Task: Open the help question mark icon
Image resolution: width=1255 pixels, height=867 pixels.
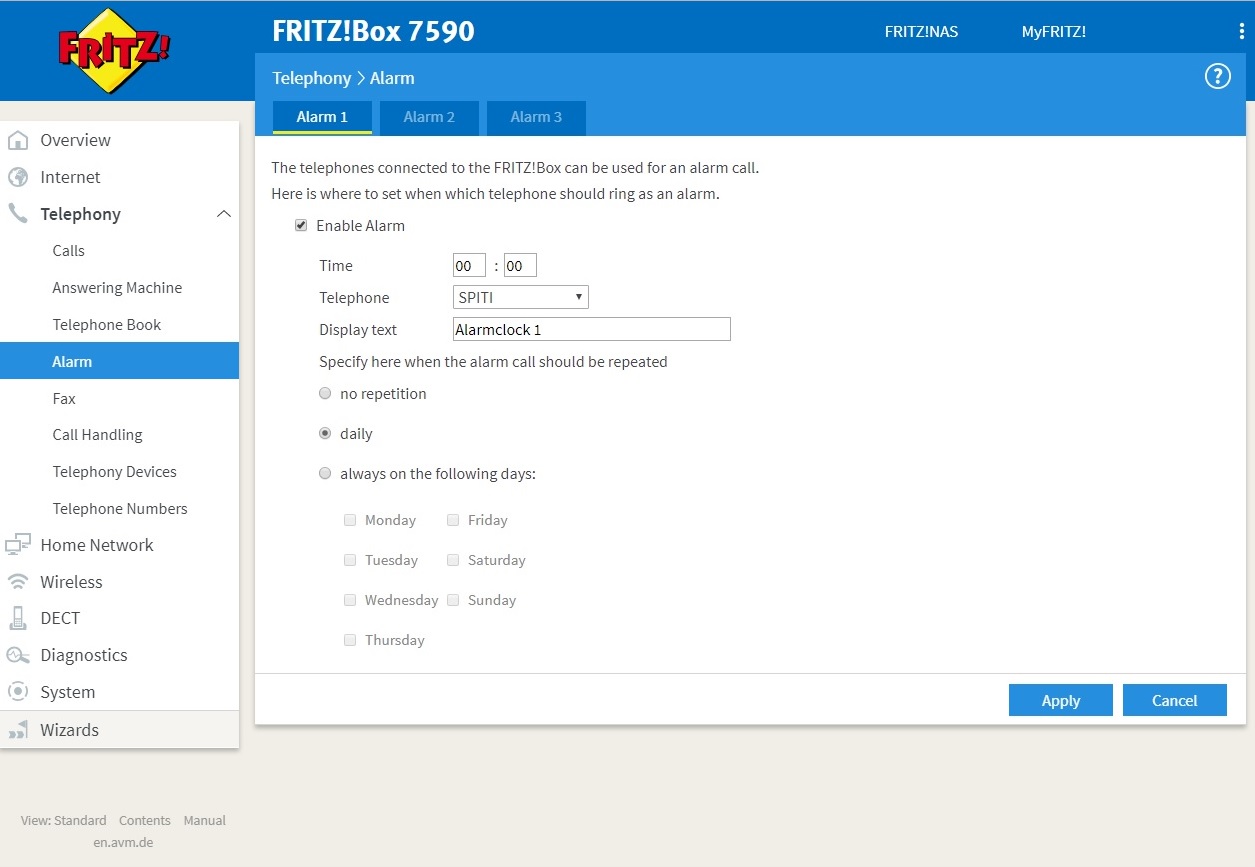Action: pos(1217,76)
